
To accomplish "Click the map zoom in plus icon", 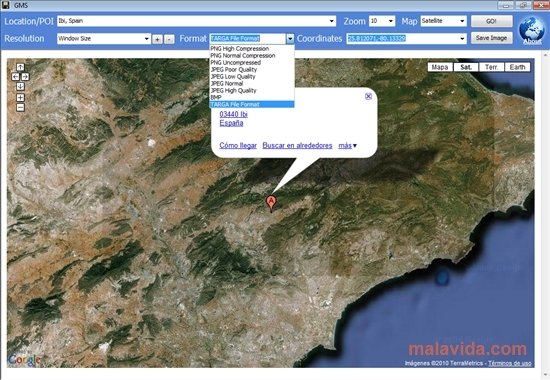I will [20, 98].
